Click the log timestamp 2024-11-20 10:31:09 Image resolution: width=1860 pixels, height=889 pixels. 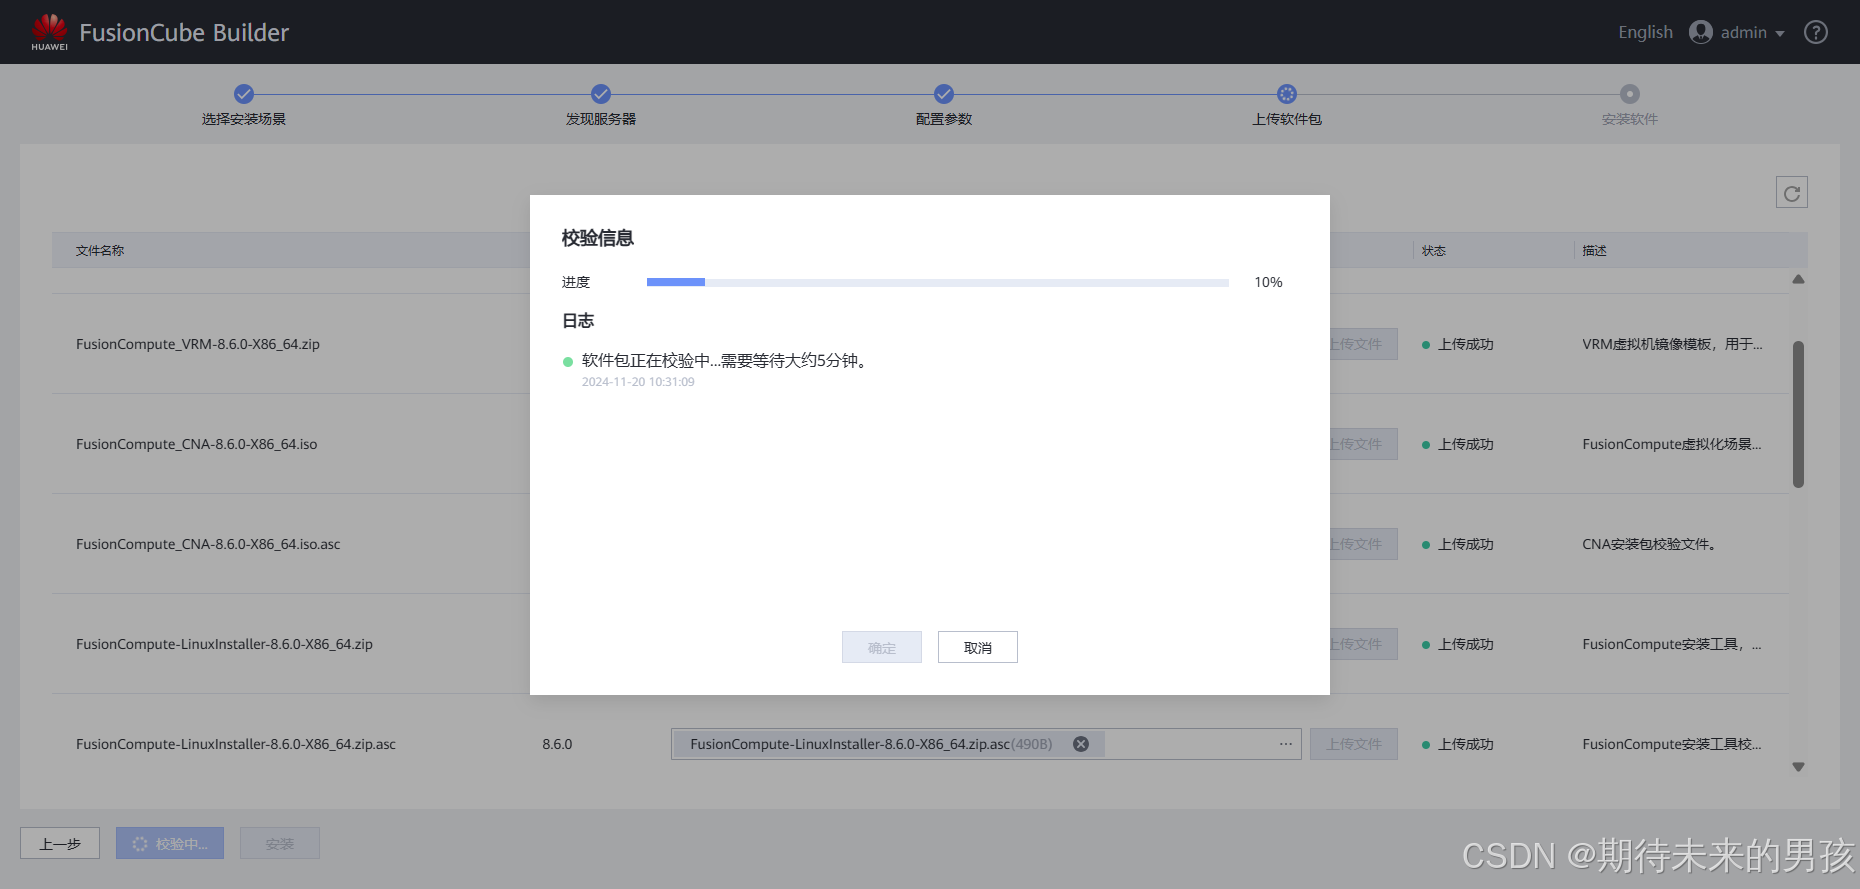coord(638,382)
